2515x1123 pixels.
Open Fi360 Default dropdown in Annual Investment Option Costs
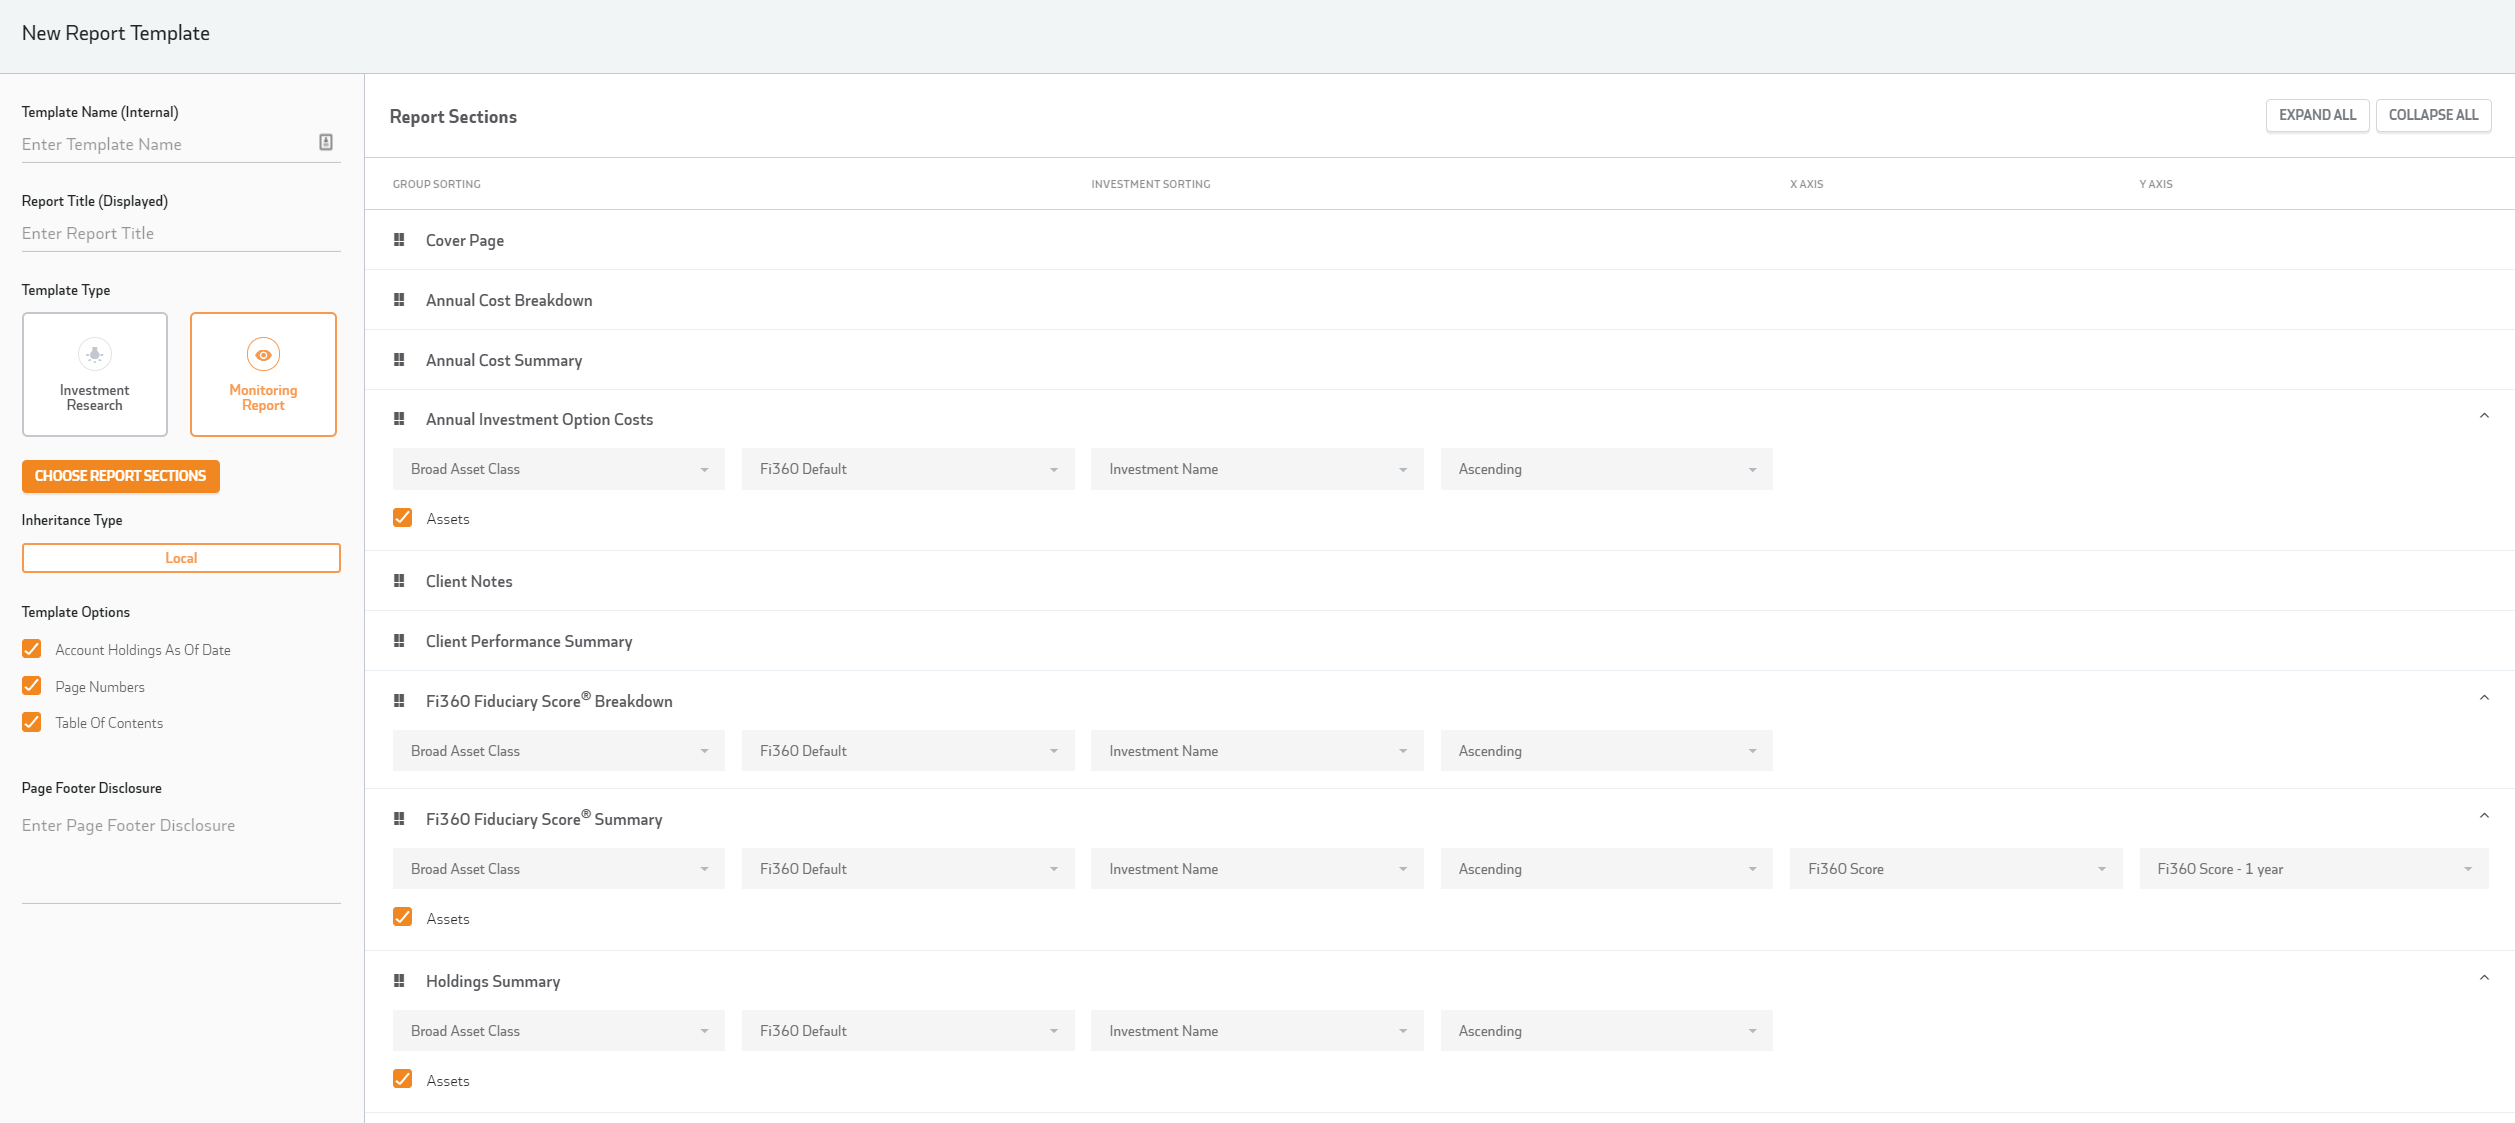point(908,469)
